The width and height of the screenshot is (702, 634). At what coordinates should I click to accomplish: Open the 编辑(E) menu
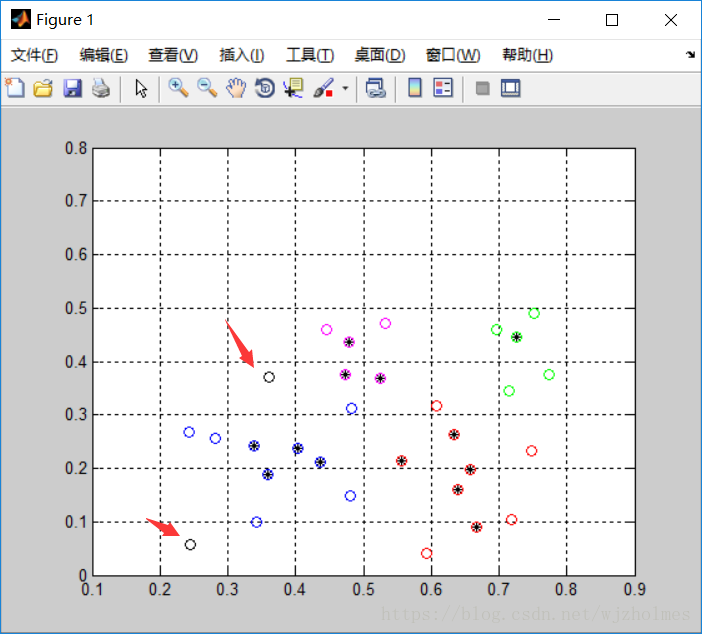[x=103, y=55]
